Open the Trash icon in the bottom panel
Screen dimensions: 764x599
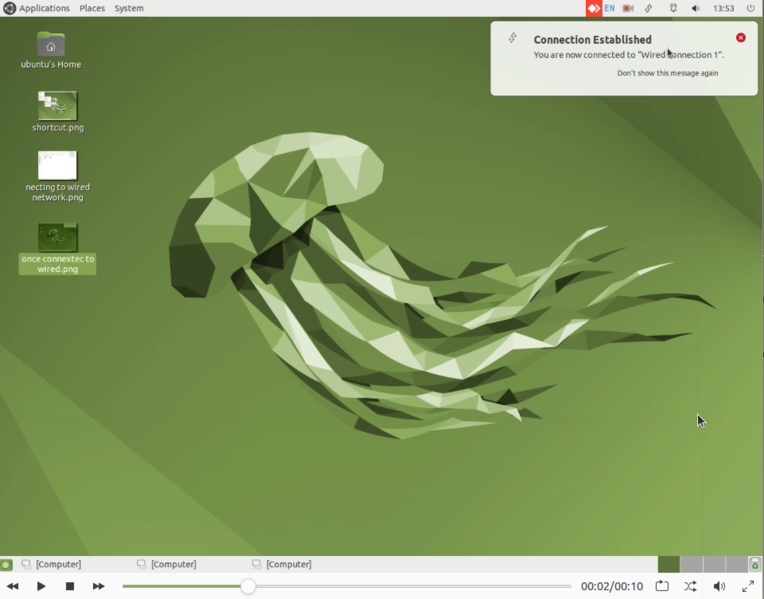point(755,564)
